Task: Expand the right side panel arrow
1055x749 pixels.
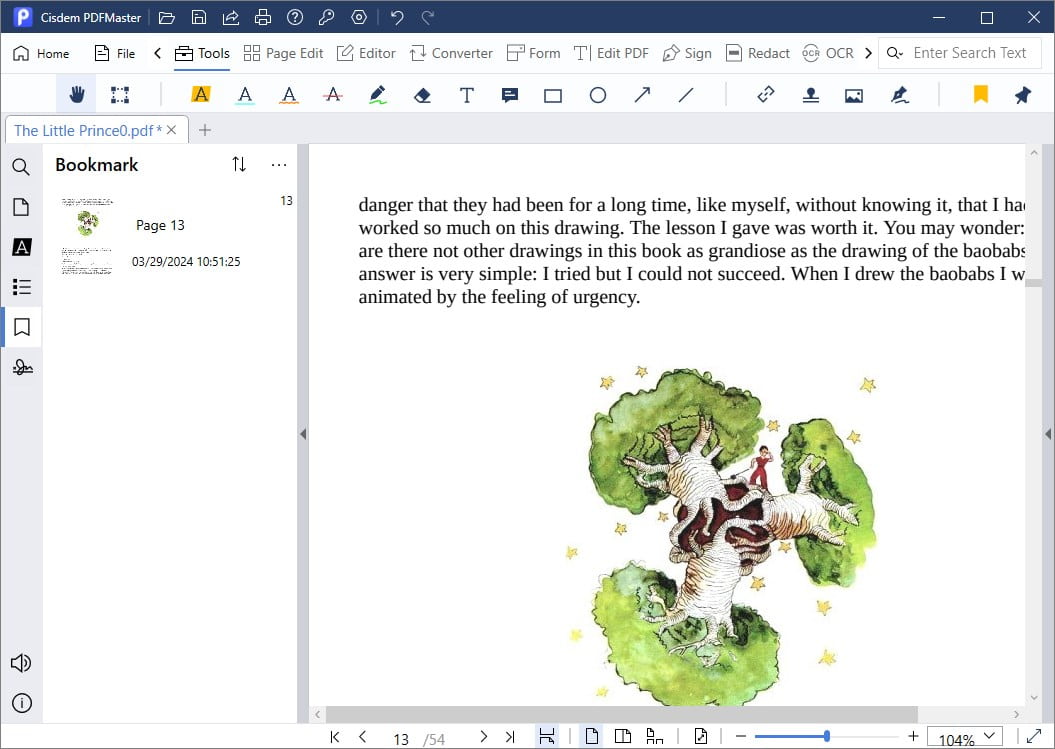Action: (x=1048, y=434)
